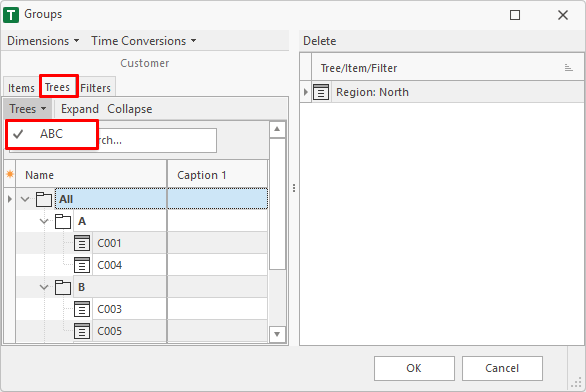Close the Groups dialog window
This screenshot has width=586, height=392.
click(563, 15)
